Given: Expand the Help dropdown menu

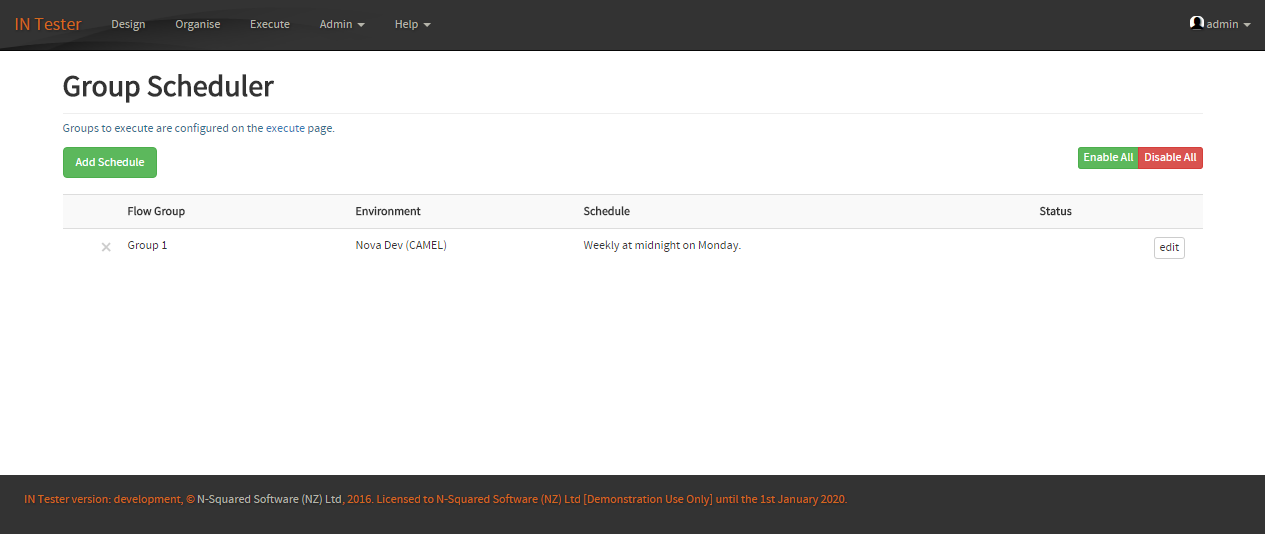Looking at the screenshot, I should coord(413,24).
